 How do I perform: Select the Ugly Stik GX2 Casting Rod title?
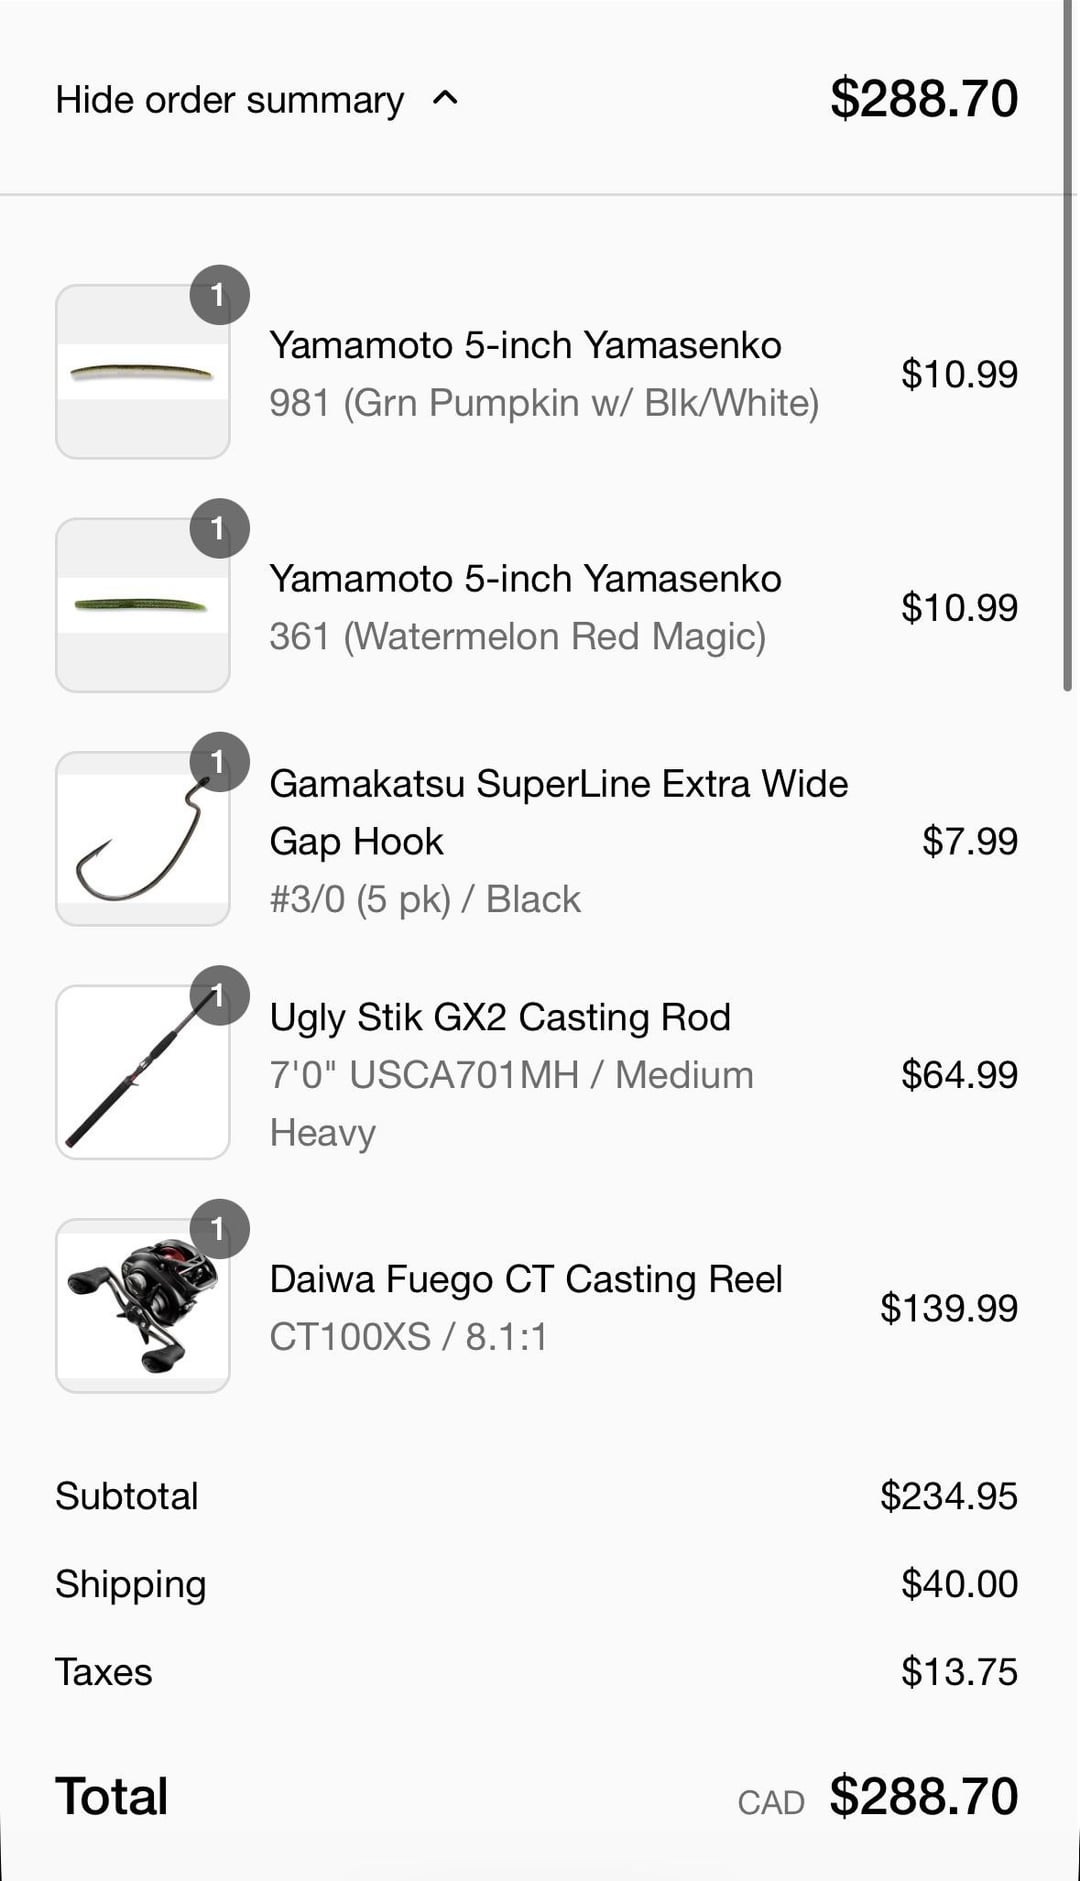pyautogui.click(x=500, y=1017)
